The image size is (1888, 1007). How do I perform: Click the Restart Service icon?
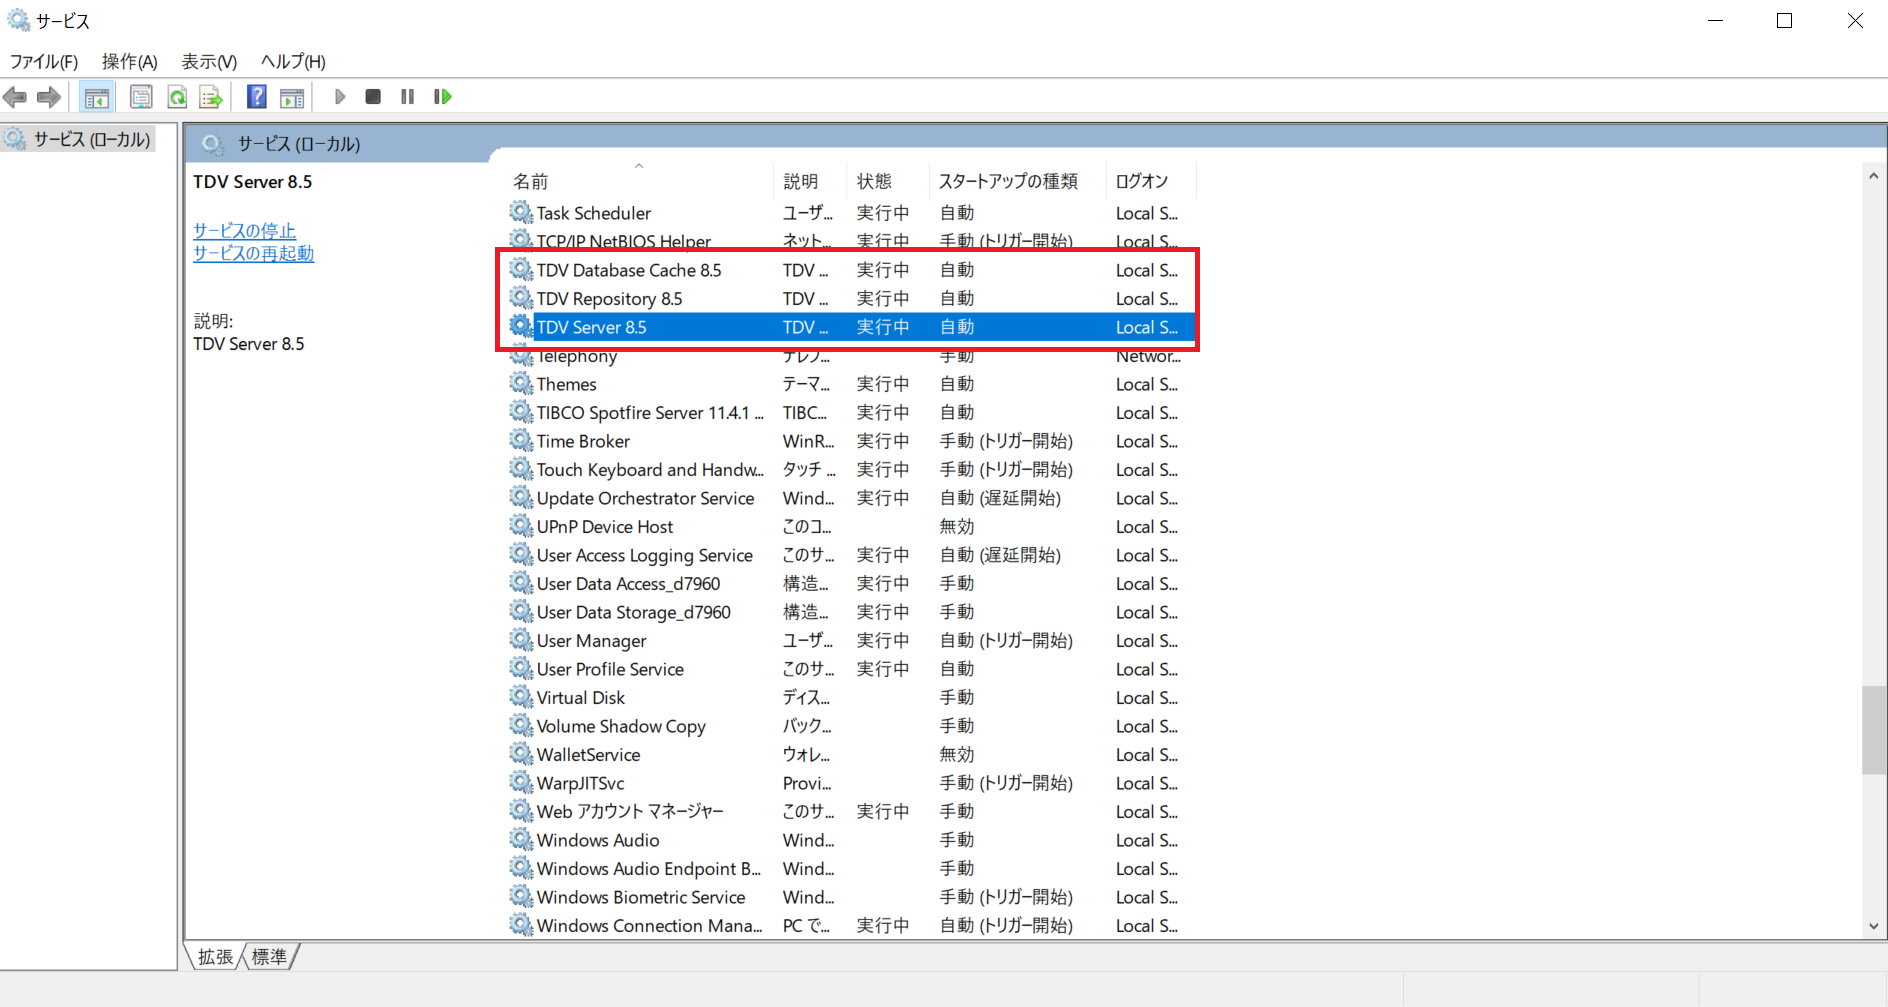[443, 97]
